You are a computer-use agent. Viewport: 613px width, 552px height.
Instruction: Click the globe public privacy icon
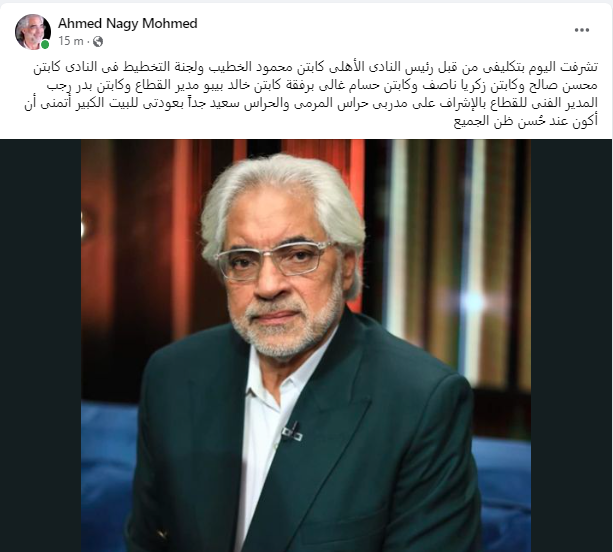coord(98,41)
